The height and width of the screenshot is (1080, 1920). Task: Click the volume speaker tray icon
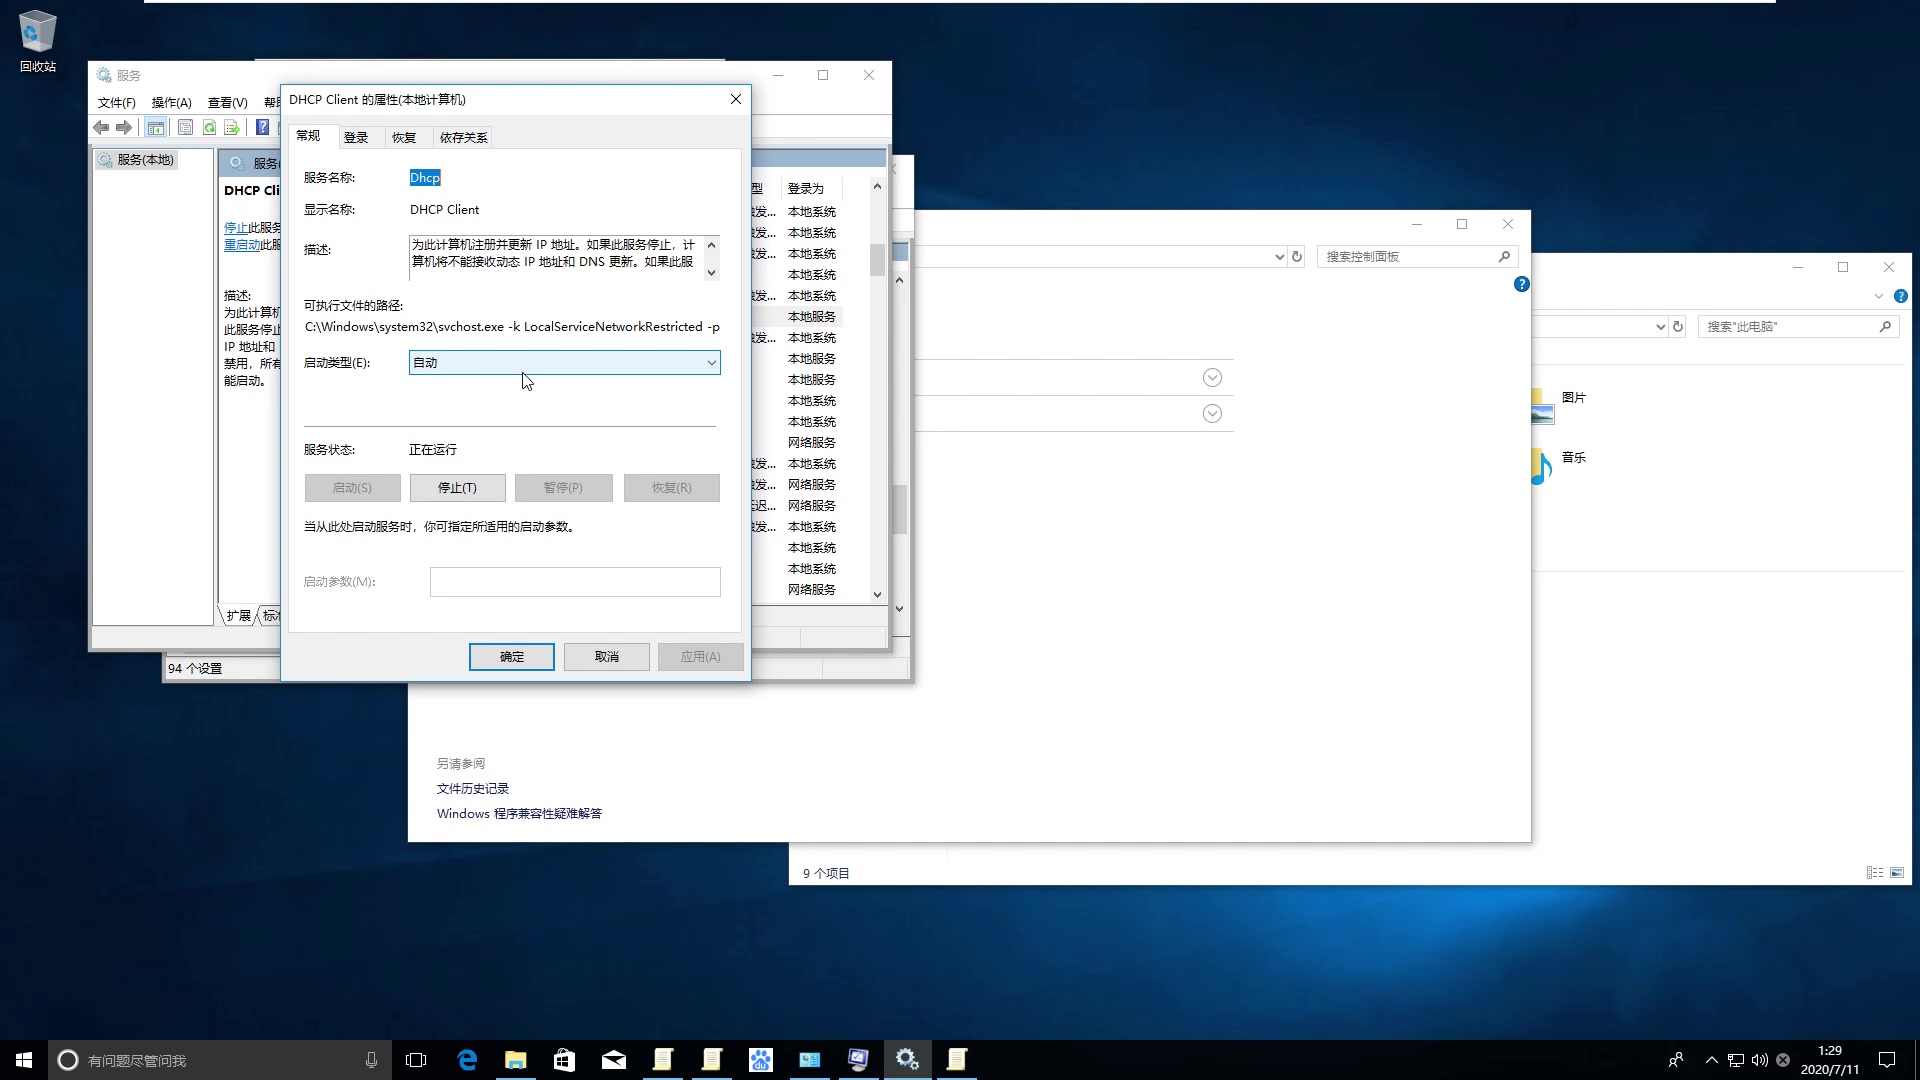coord(1760,1060)
